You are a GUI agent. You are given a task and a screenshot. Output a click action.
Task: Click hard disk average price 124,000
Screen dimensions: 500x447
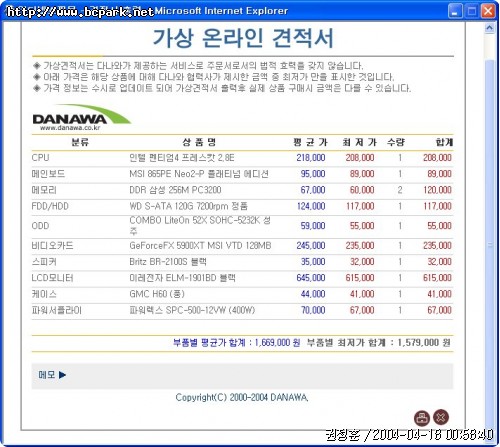coord(311,206)
